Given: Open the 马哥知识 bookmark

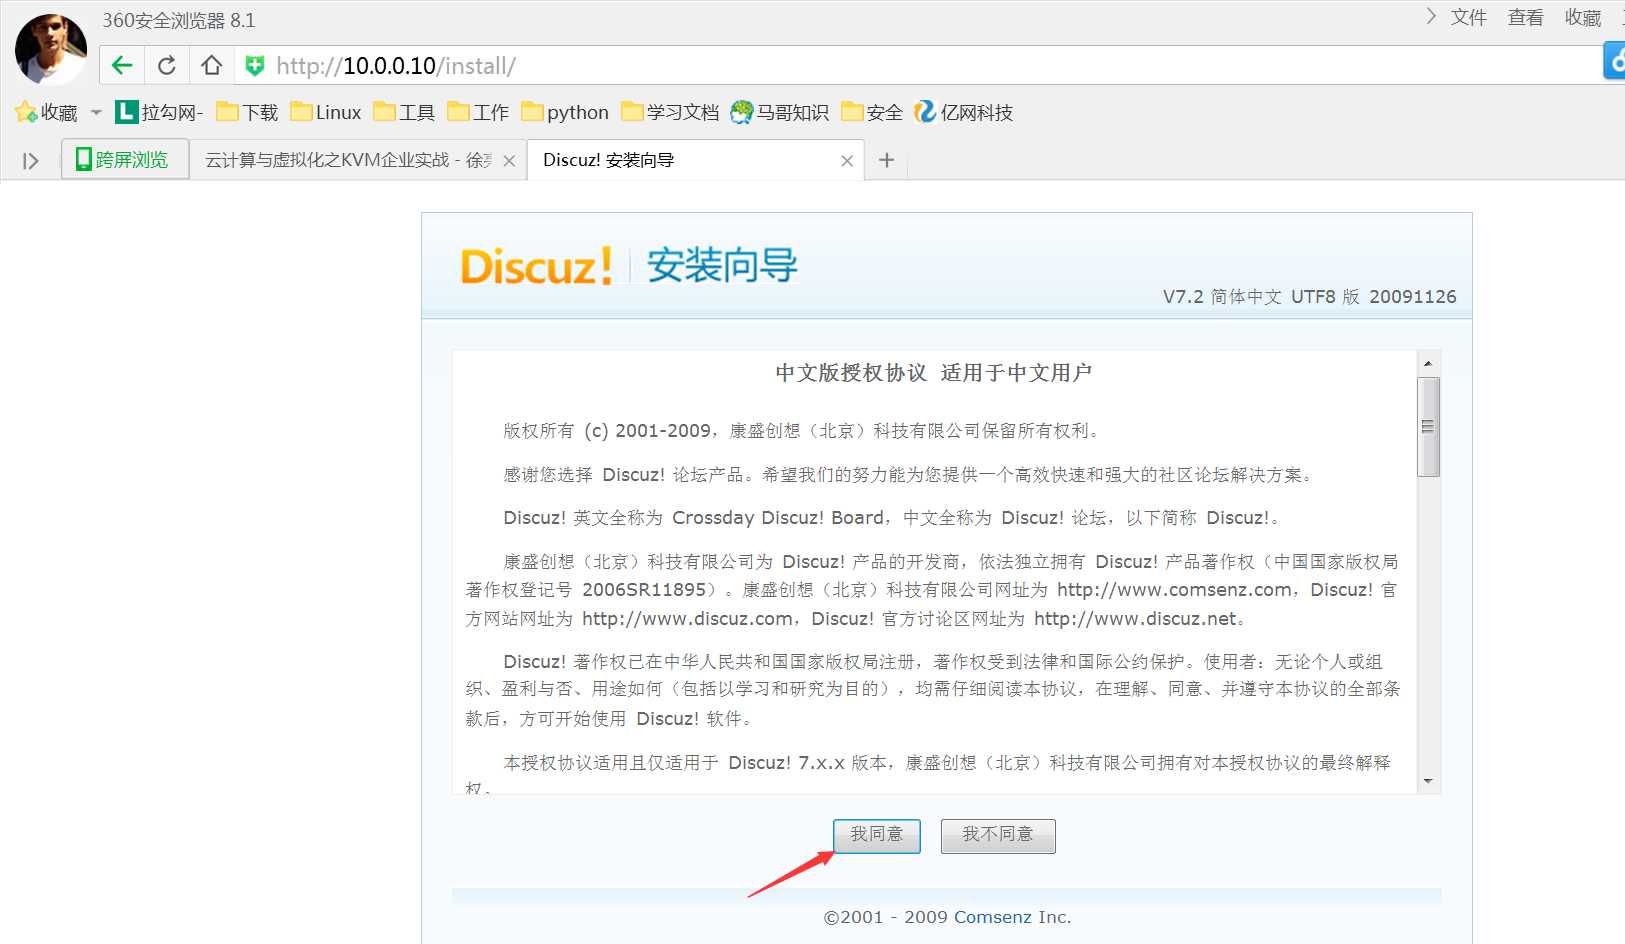Looking at the screenshot, I should click(780, 112).
